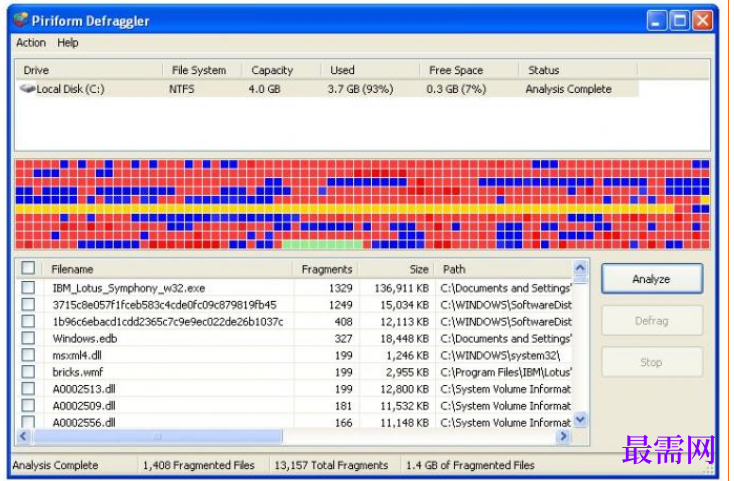Click 13,157 Total Fragments in status bar
This screenshot has width=734, height=481.
pos(331,465)
